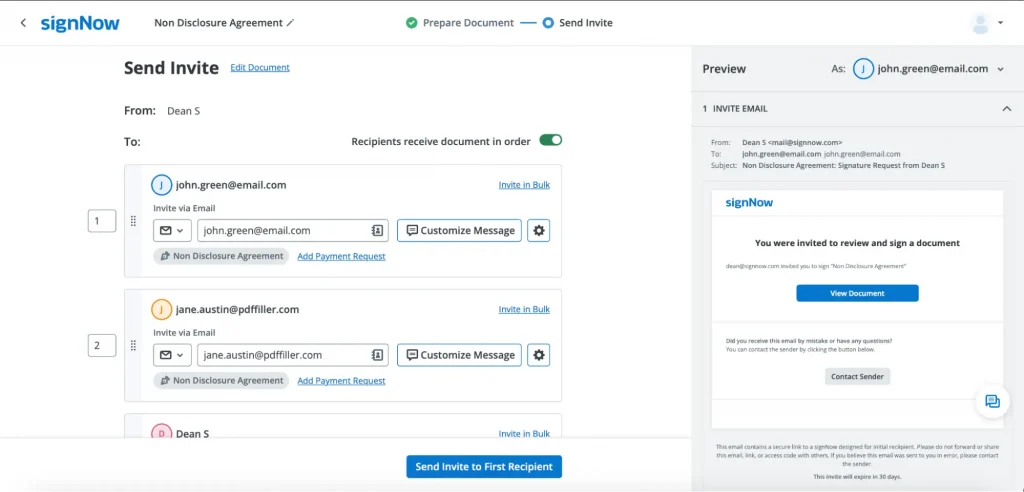The width and height of the screenshot is (1024, 492).
Task: Open delivery method dropdown for jane.austin
Action: [x=172, y=355]
